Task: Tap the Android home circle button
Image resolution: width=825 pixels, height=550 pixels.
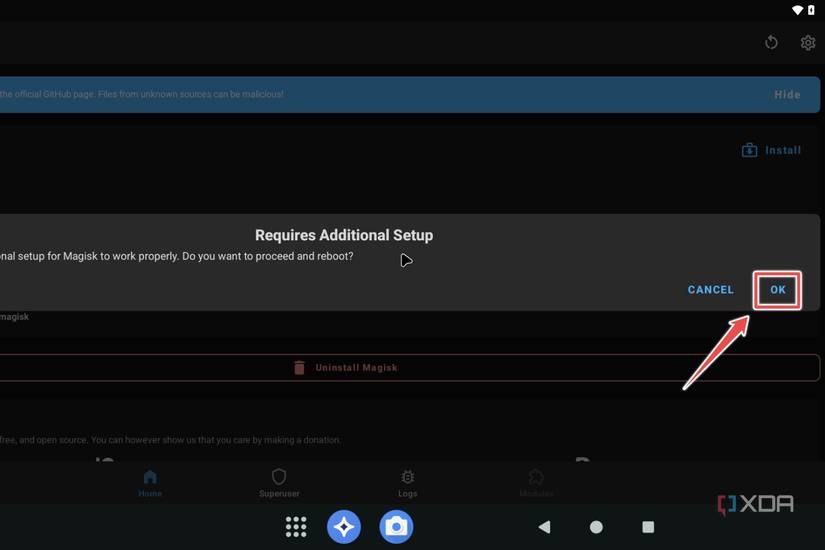Action: click(x=596, y=527)
